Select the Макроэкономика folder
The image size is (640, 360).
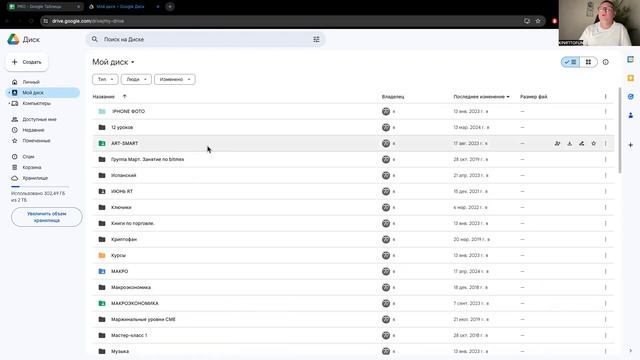[353, 287]
